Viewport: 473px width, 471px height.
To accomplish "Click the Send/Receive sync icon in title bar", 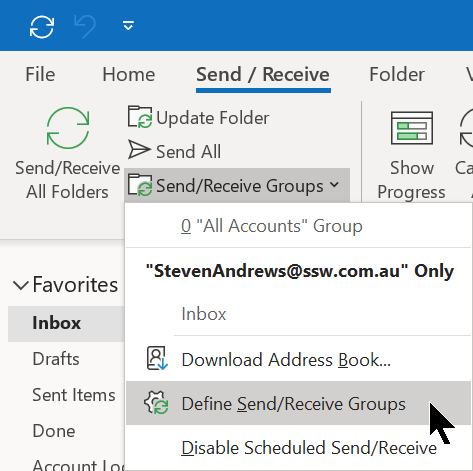I will coord(42,27).
